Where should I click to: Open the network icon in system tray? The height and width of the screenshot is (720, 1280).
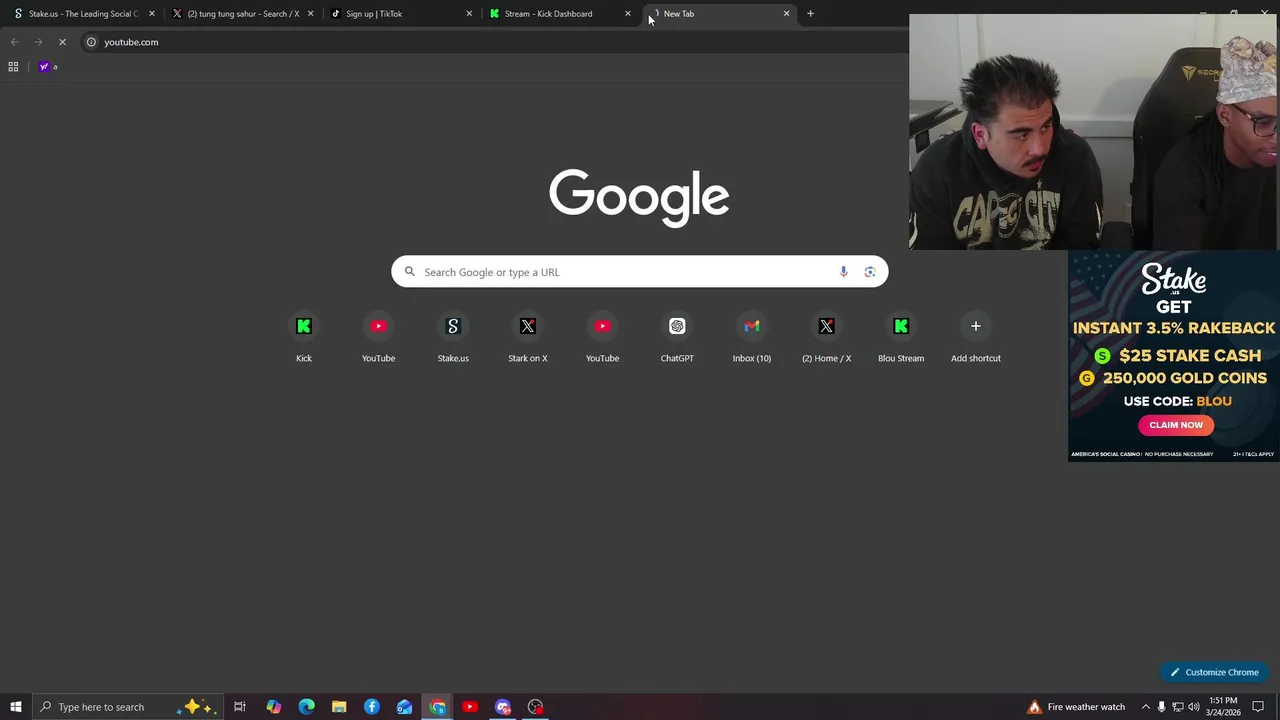pyautogui.click(x=1178, y=707)
